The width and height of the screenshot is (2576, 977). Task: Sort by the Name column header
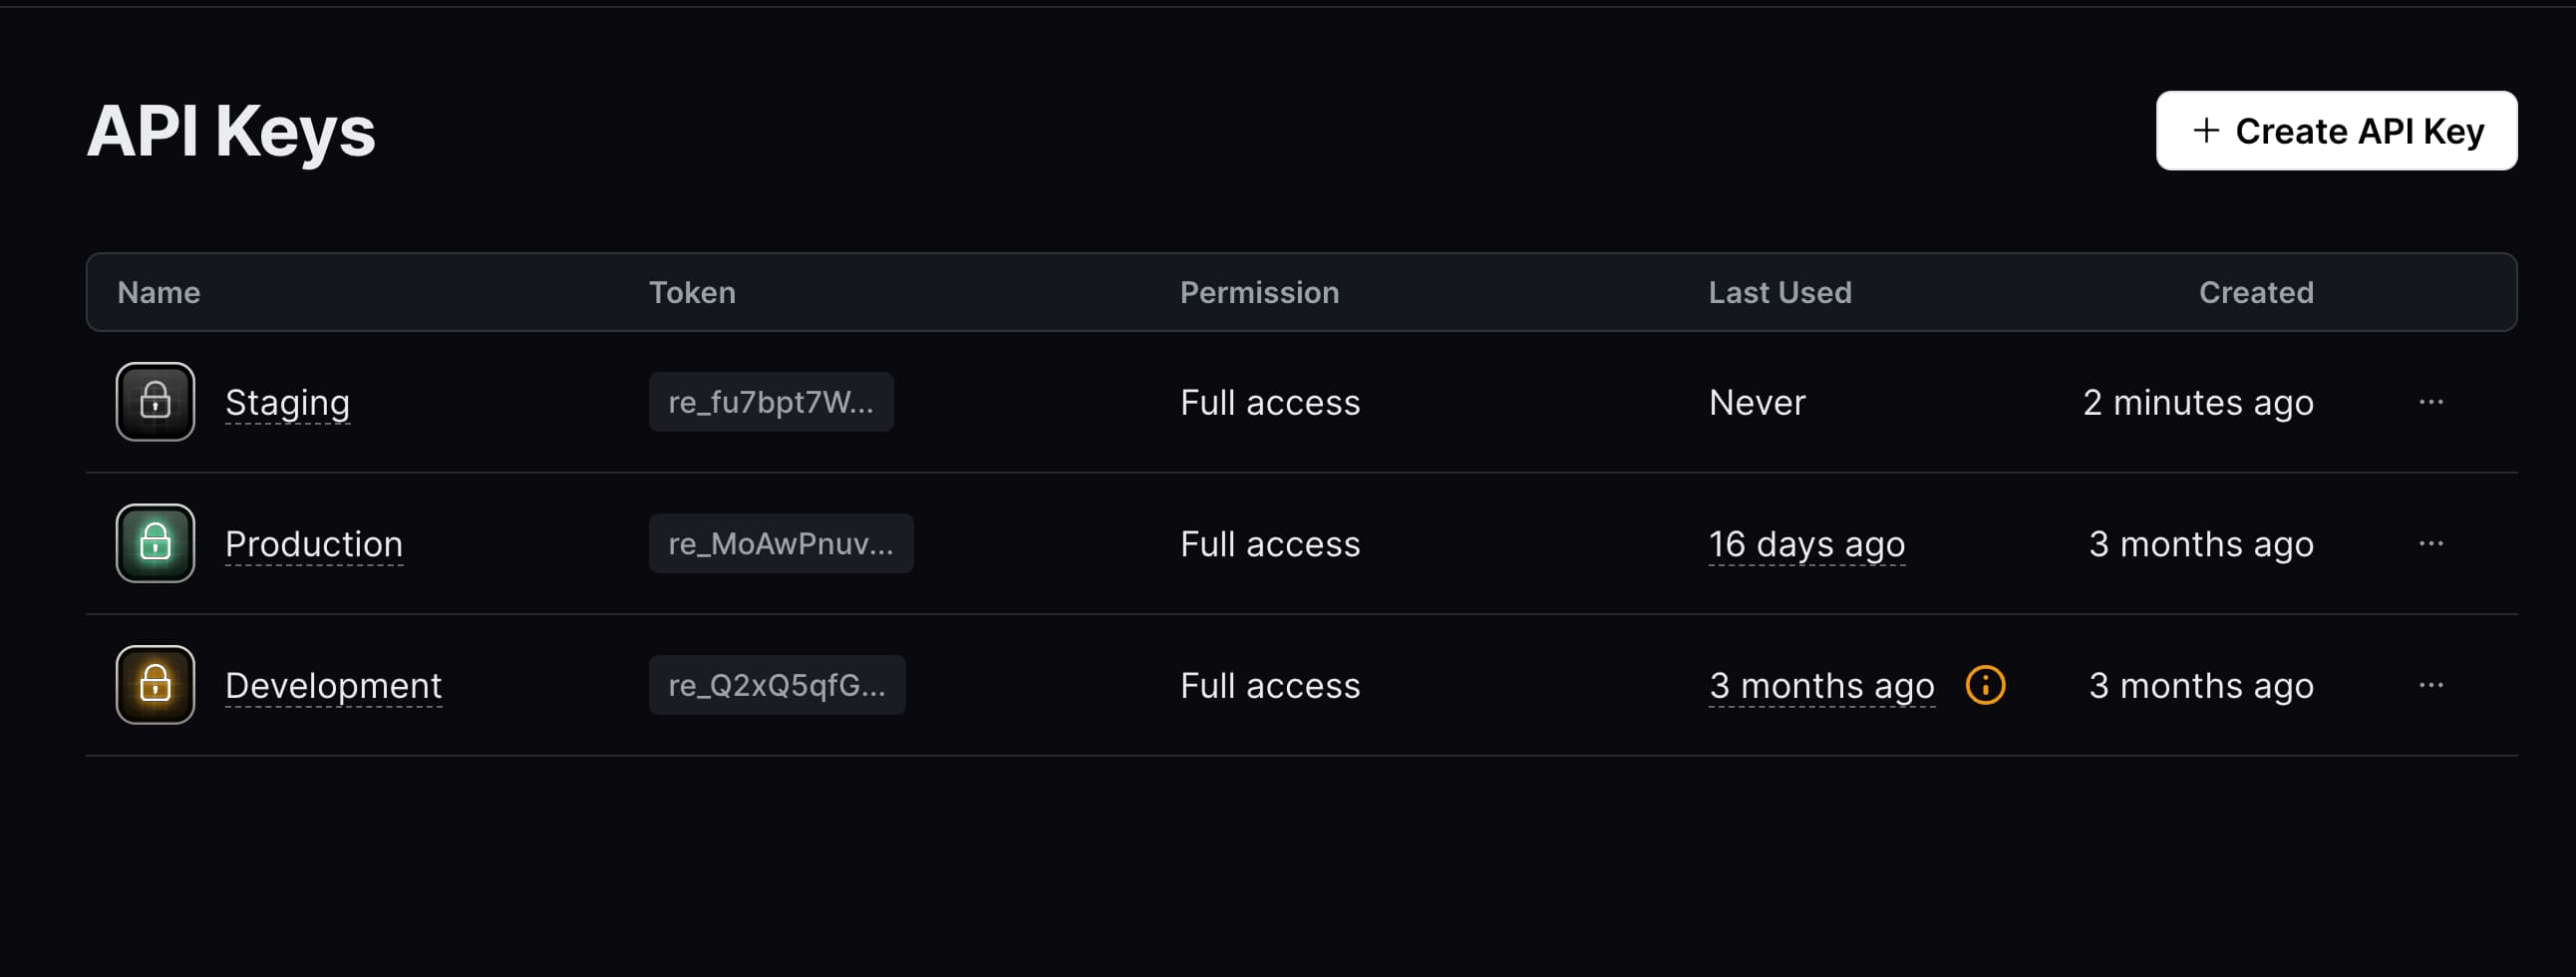tap(157, 292)
